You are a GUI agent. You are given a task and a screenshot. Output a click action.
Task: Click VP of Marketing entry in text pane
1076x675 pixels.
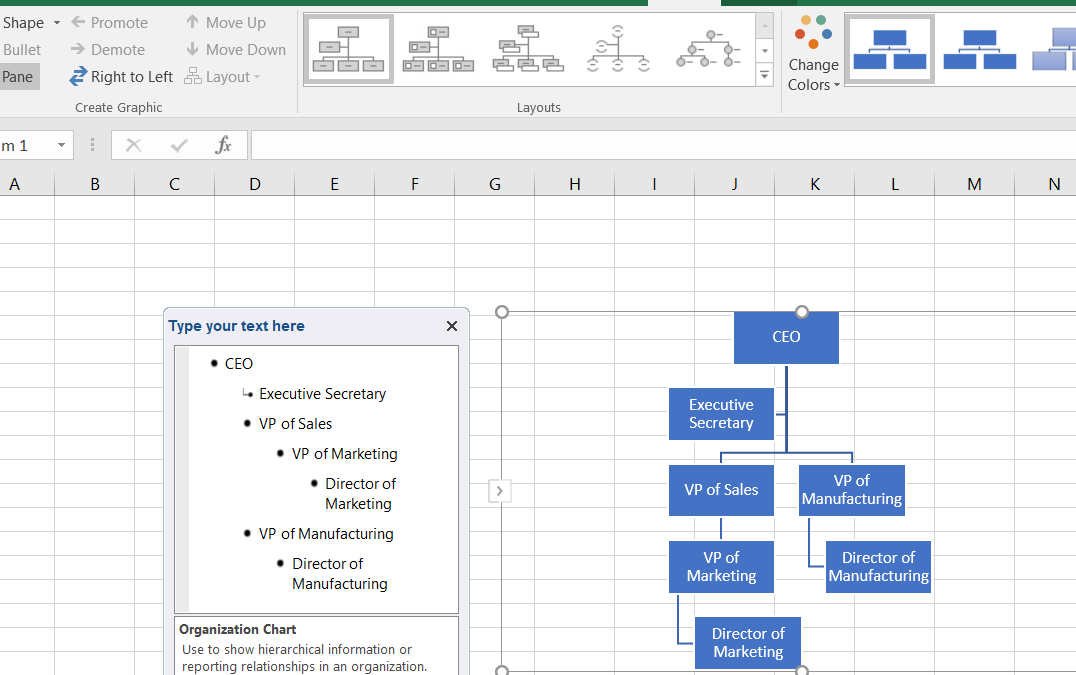(344, 453)
